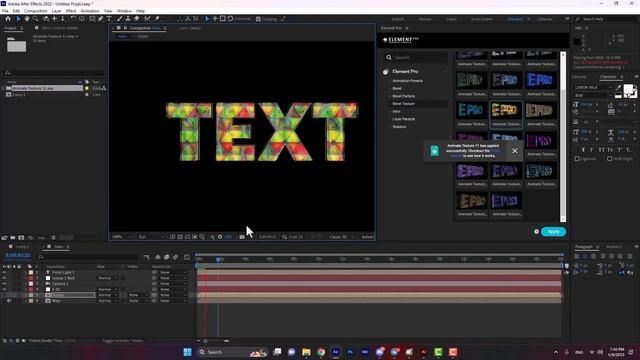Open the viewer magnification dropdown showing 100%

(122, 237)
